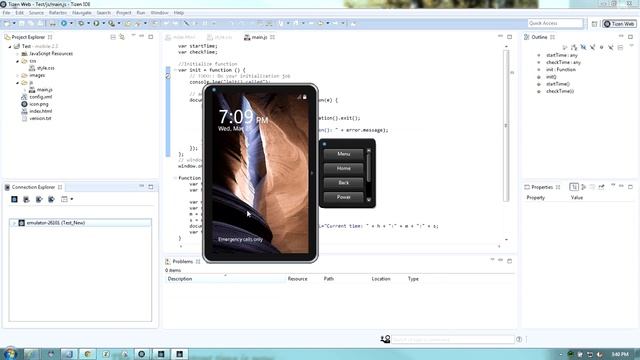Open the Run icon dropdown arrow
Screen dimensions: 640x360
pos(71,23)
